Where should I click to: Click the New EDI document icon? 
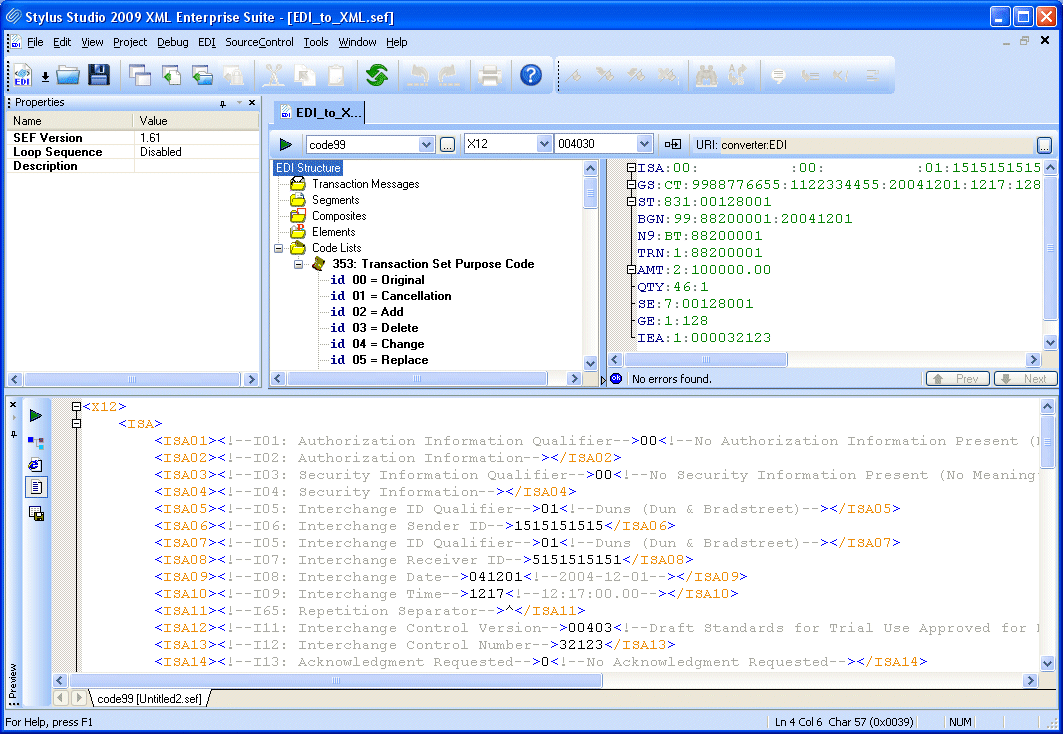coord(22,75)
